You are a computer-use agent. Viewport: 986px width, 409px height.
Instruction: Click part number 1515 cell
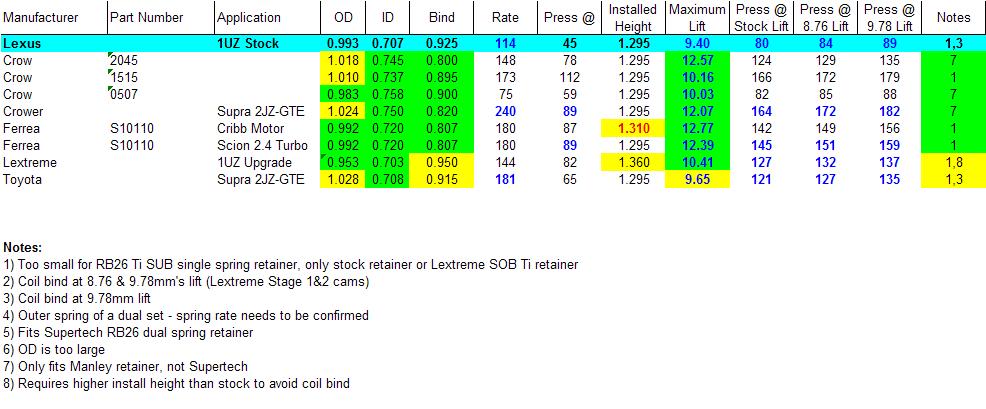160,78
